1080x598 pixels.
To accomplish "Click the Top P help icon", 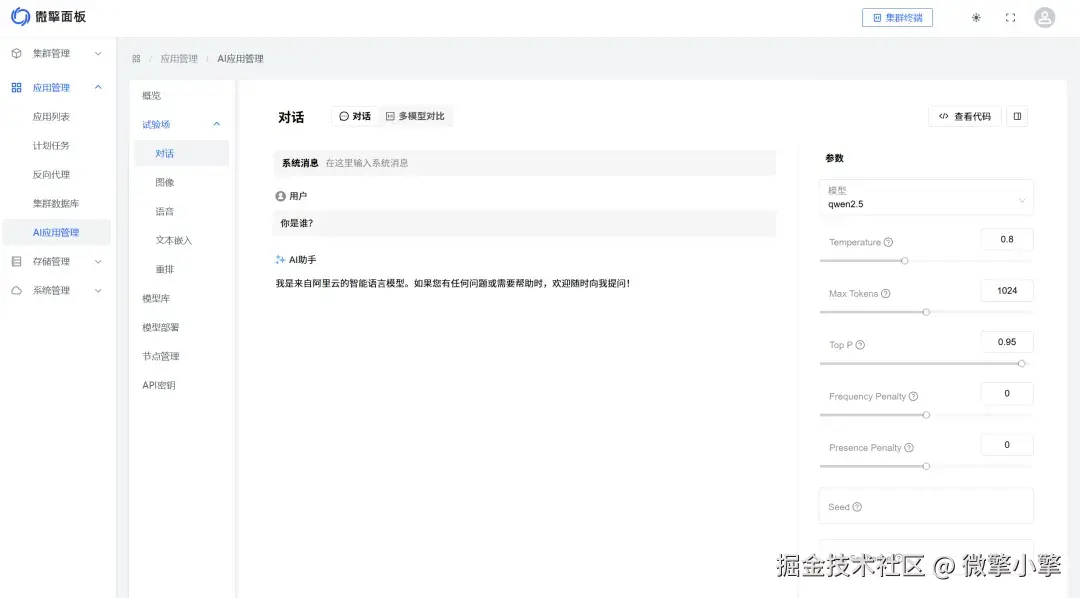I will coord(858,343).
